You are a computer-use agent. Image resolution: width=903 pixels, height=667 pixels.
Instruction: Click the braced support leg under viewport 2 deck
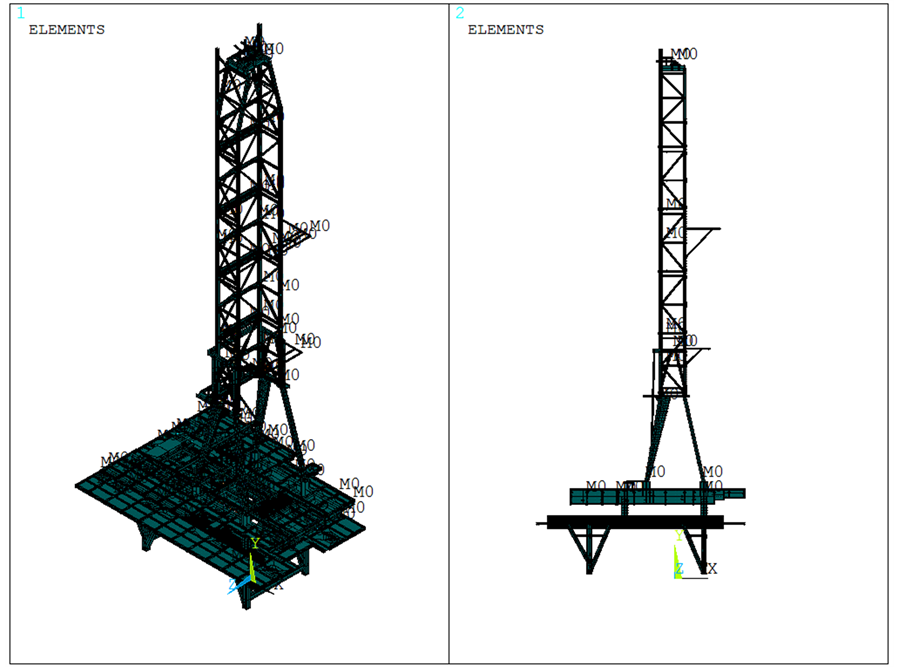[x=590, y=548]
